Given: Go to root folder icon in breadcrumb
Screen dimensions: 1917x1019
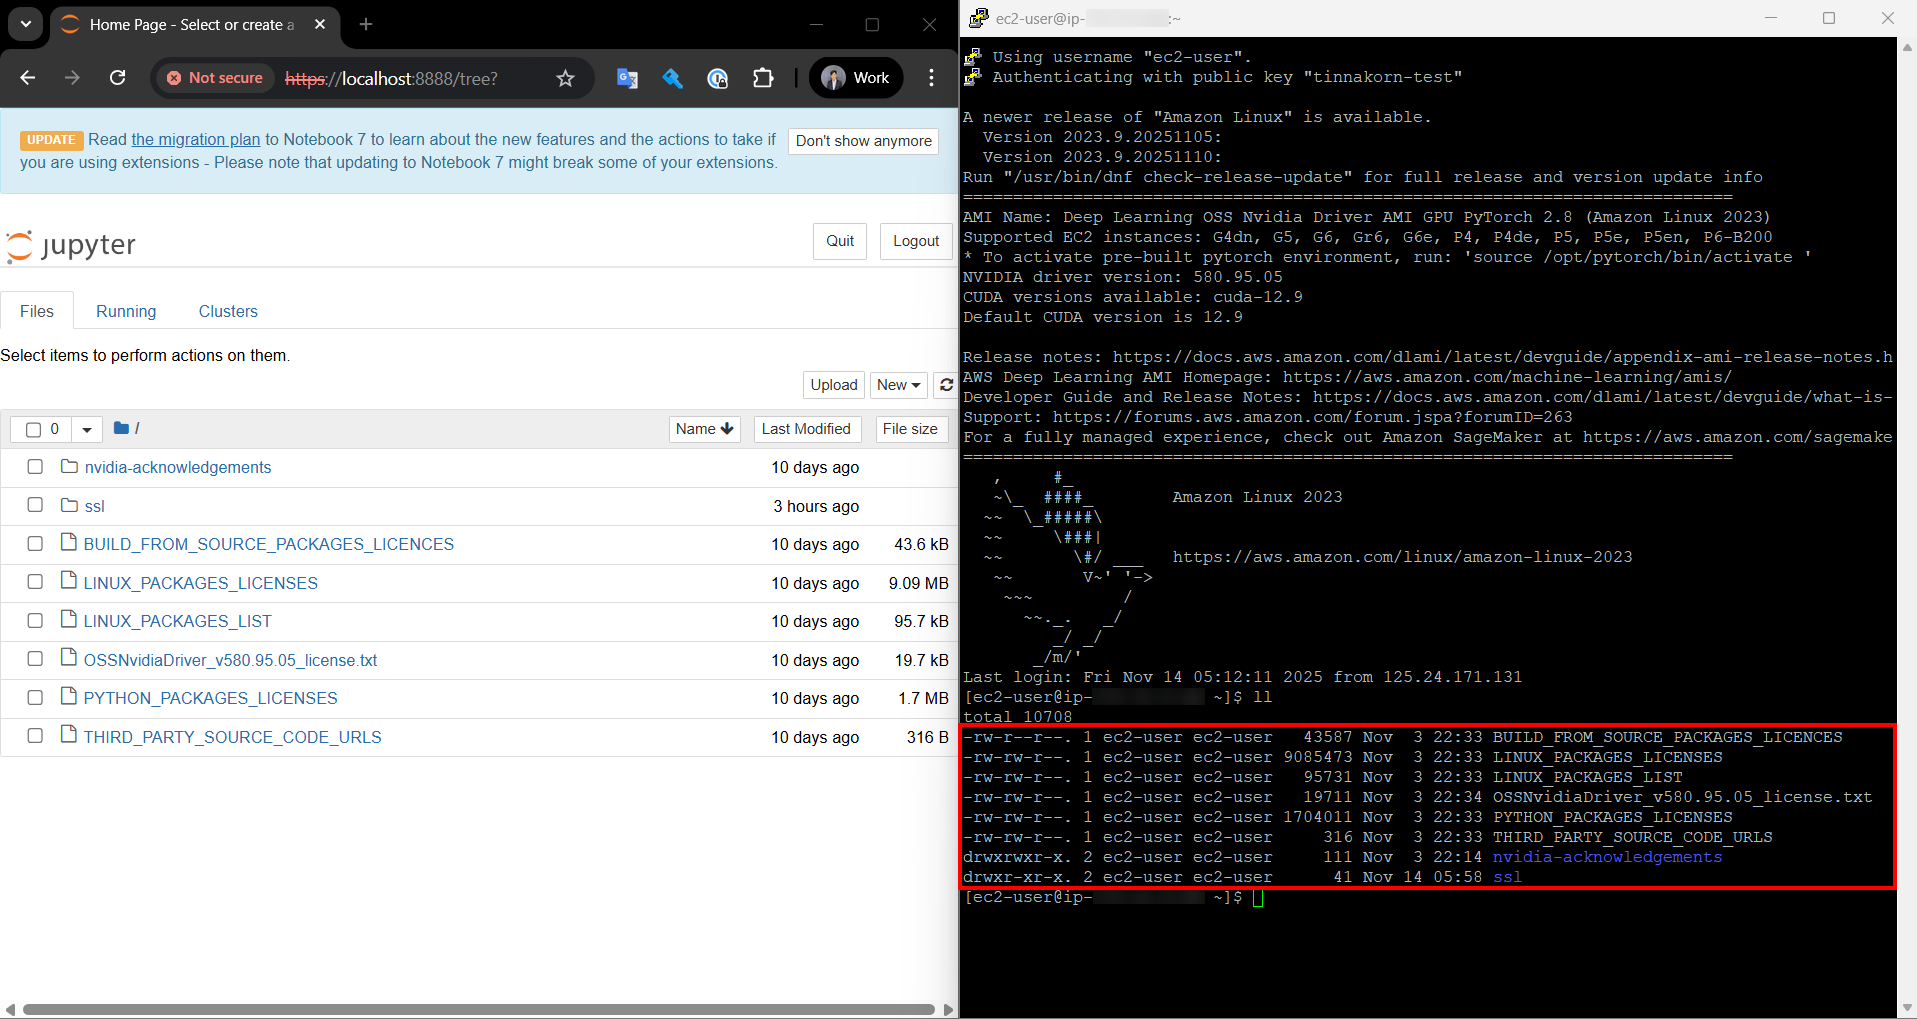Looking at the screenshot, I should pos(121,428).
